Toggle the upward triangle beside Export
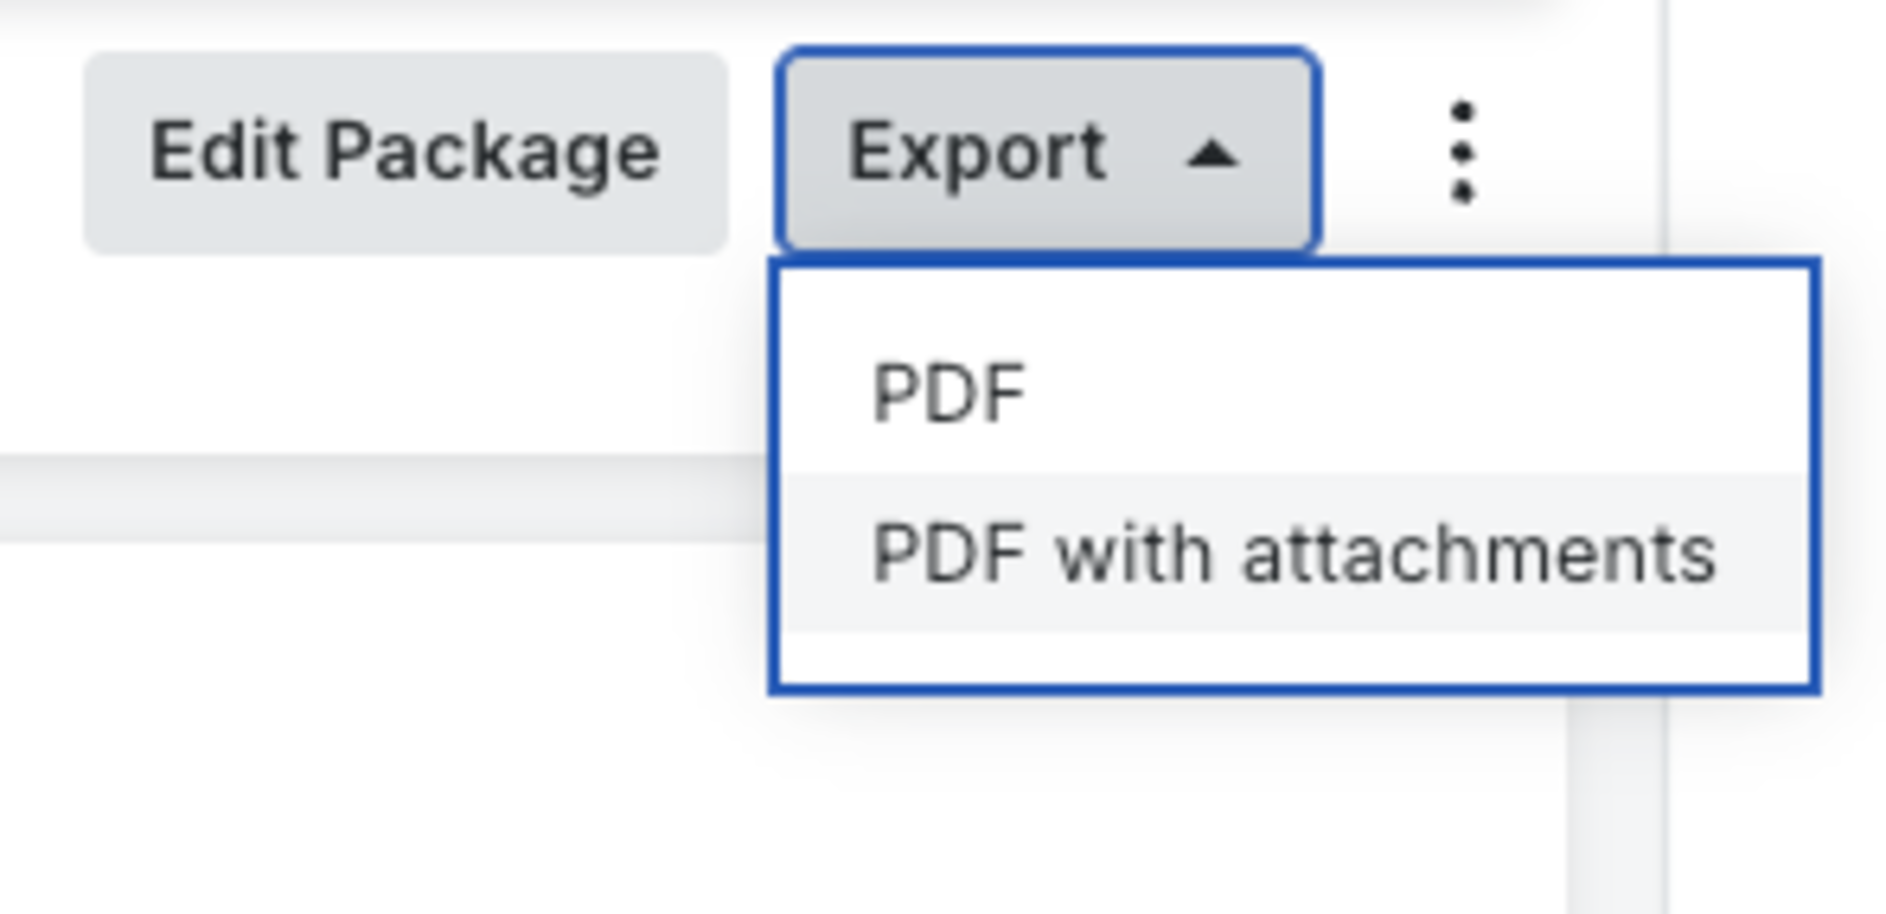This screenshot has height=914, width=1886. pyautogui.click(x=1212, y=154)
